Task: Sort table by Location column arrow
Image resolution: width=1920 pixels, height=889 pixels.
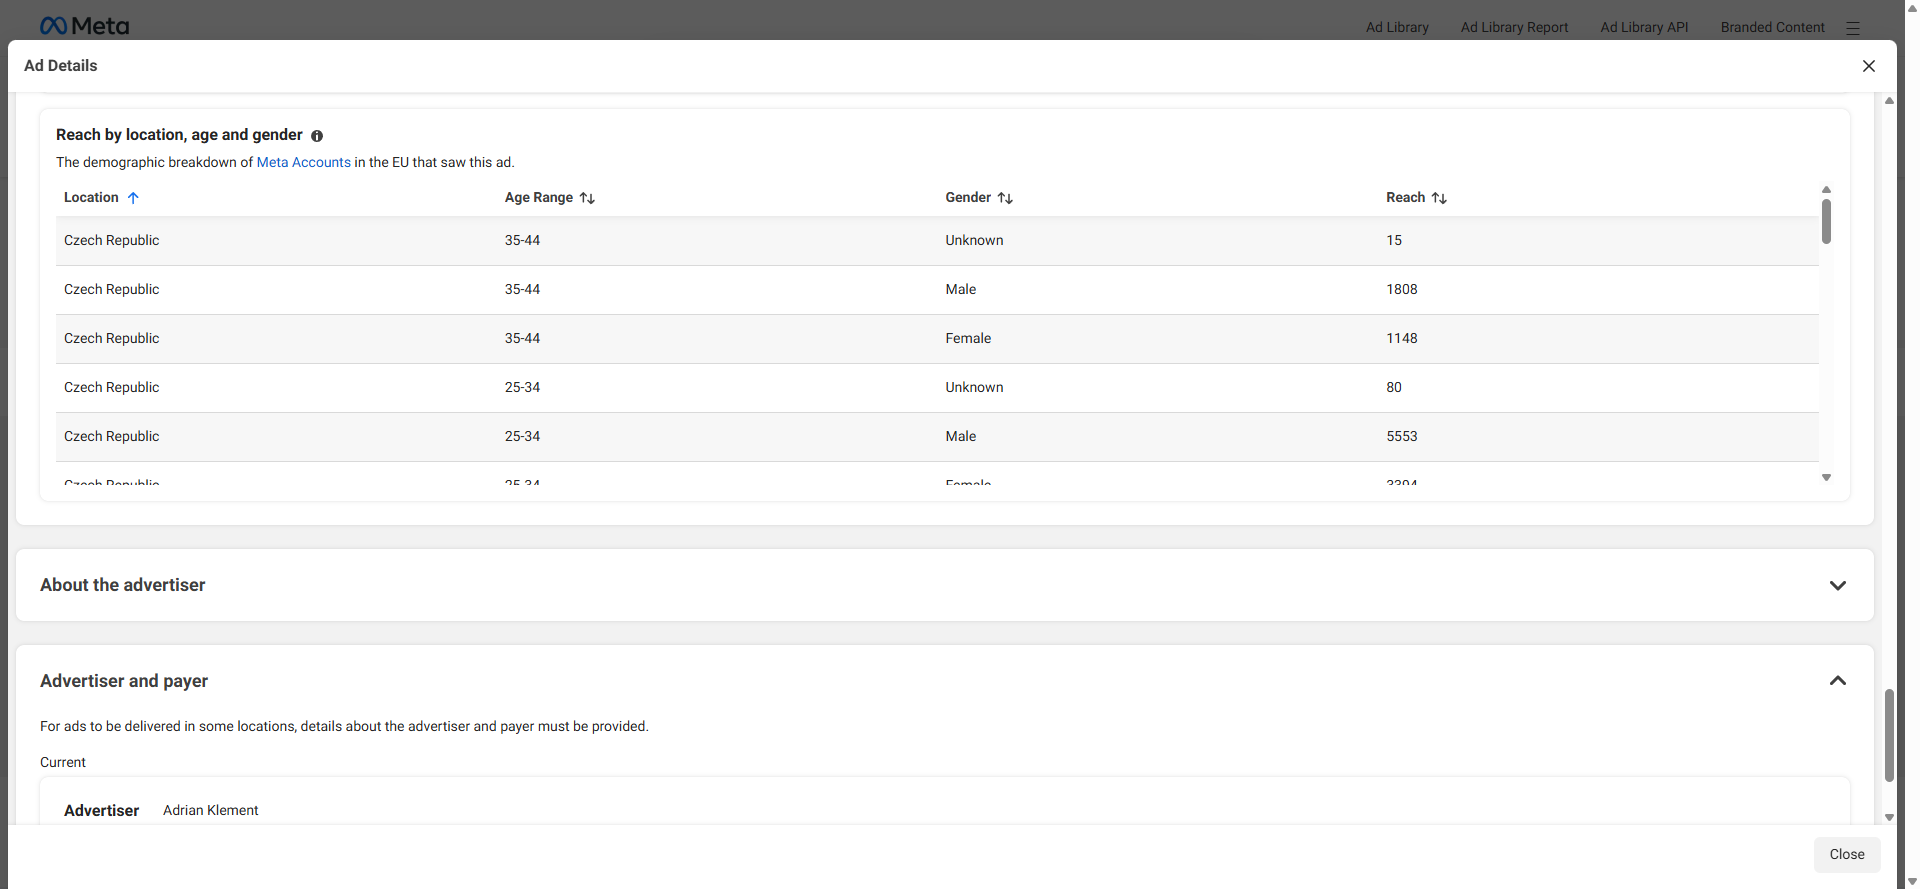Action: (133, 198)
